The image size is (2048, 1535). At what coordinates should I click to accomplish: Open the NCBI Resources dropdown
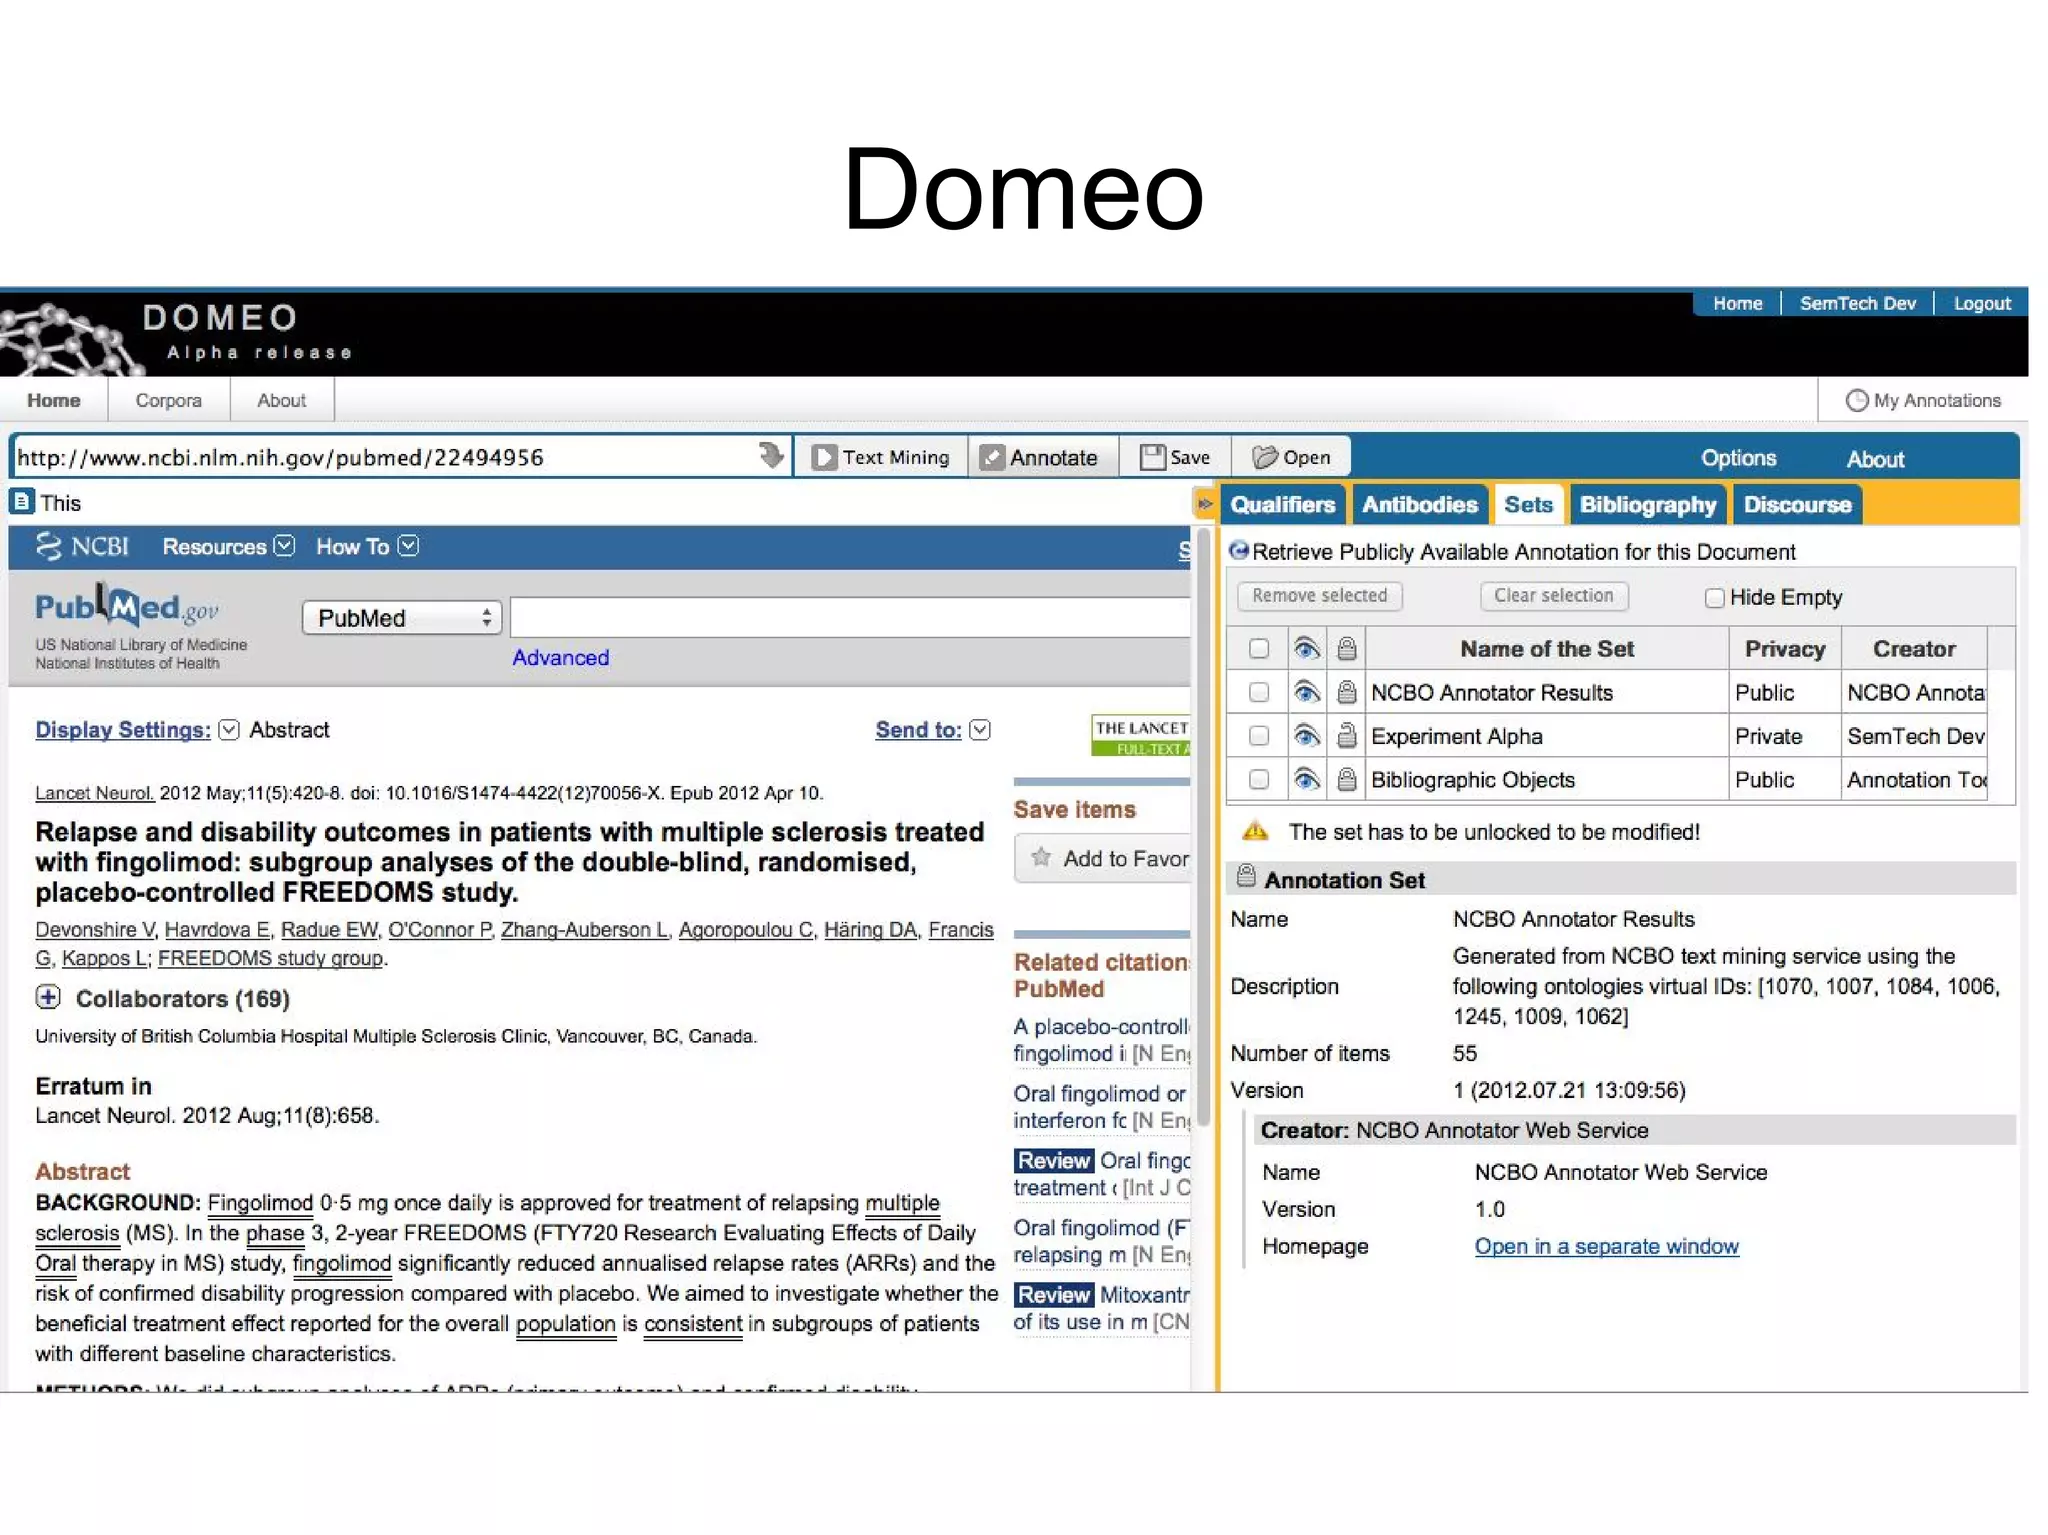tap(228, 547)
